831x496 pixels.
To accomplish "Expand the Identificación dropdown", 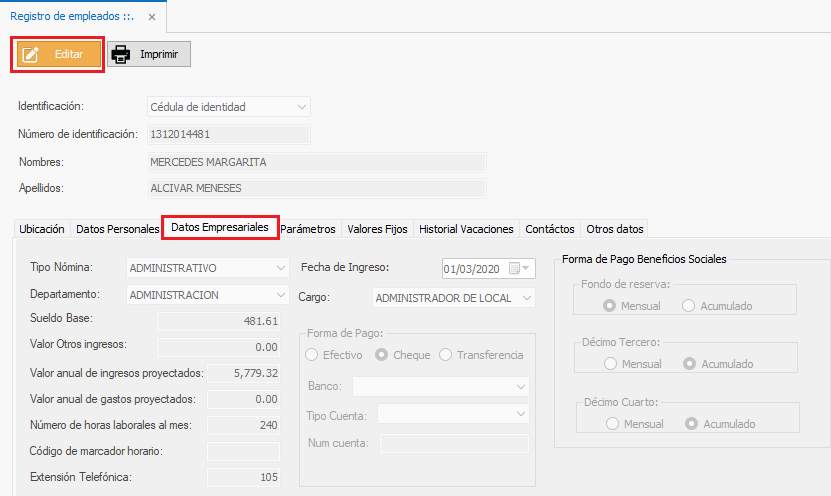I will tap(302, 107).
